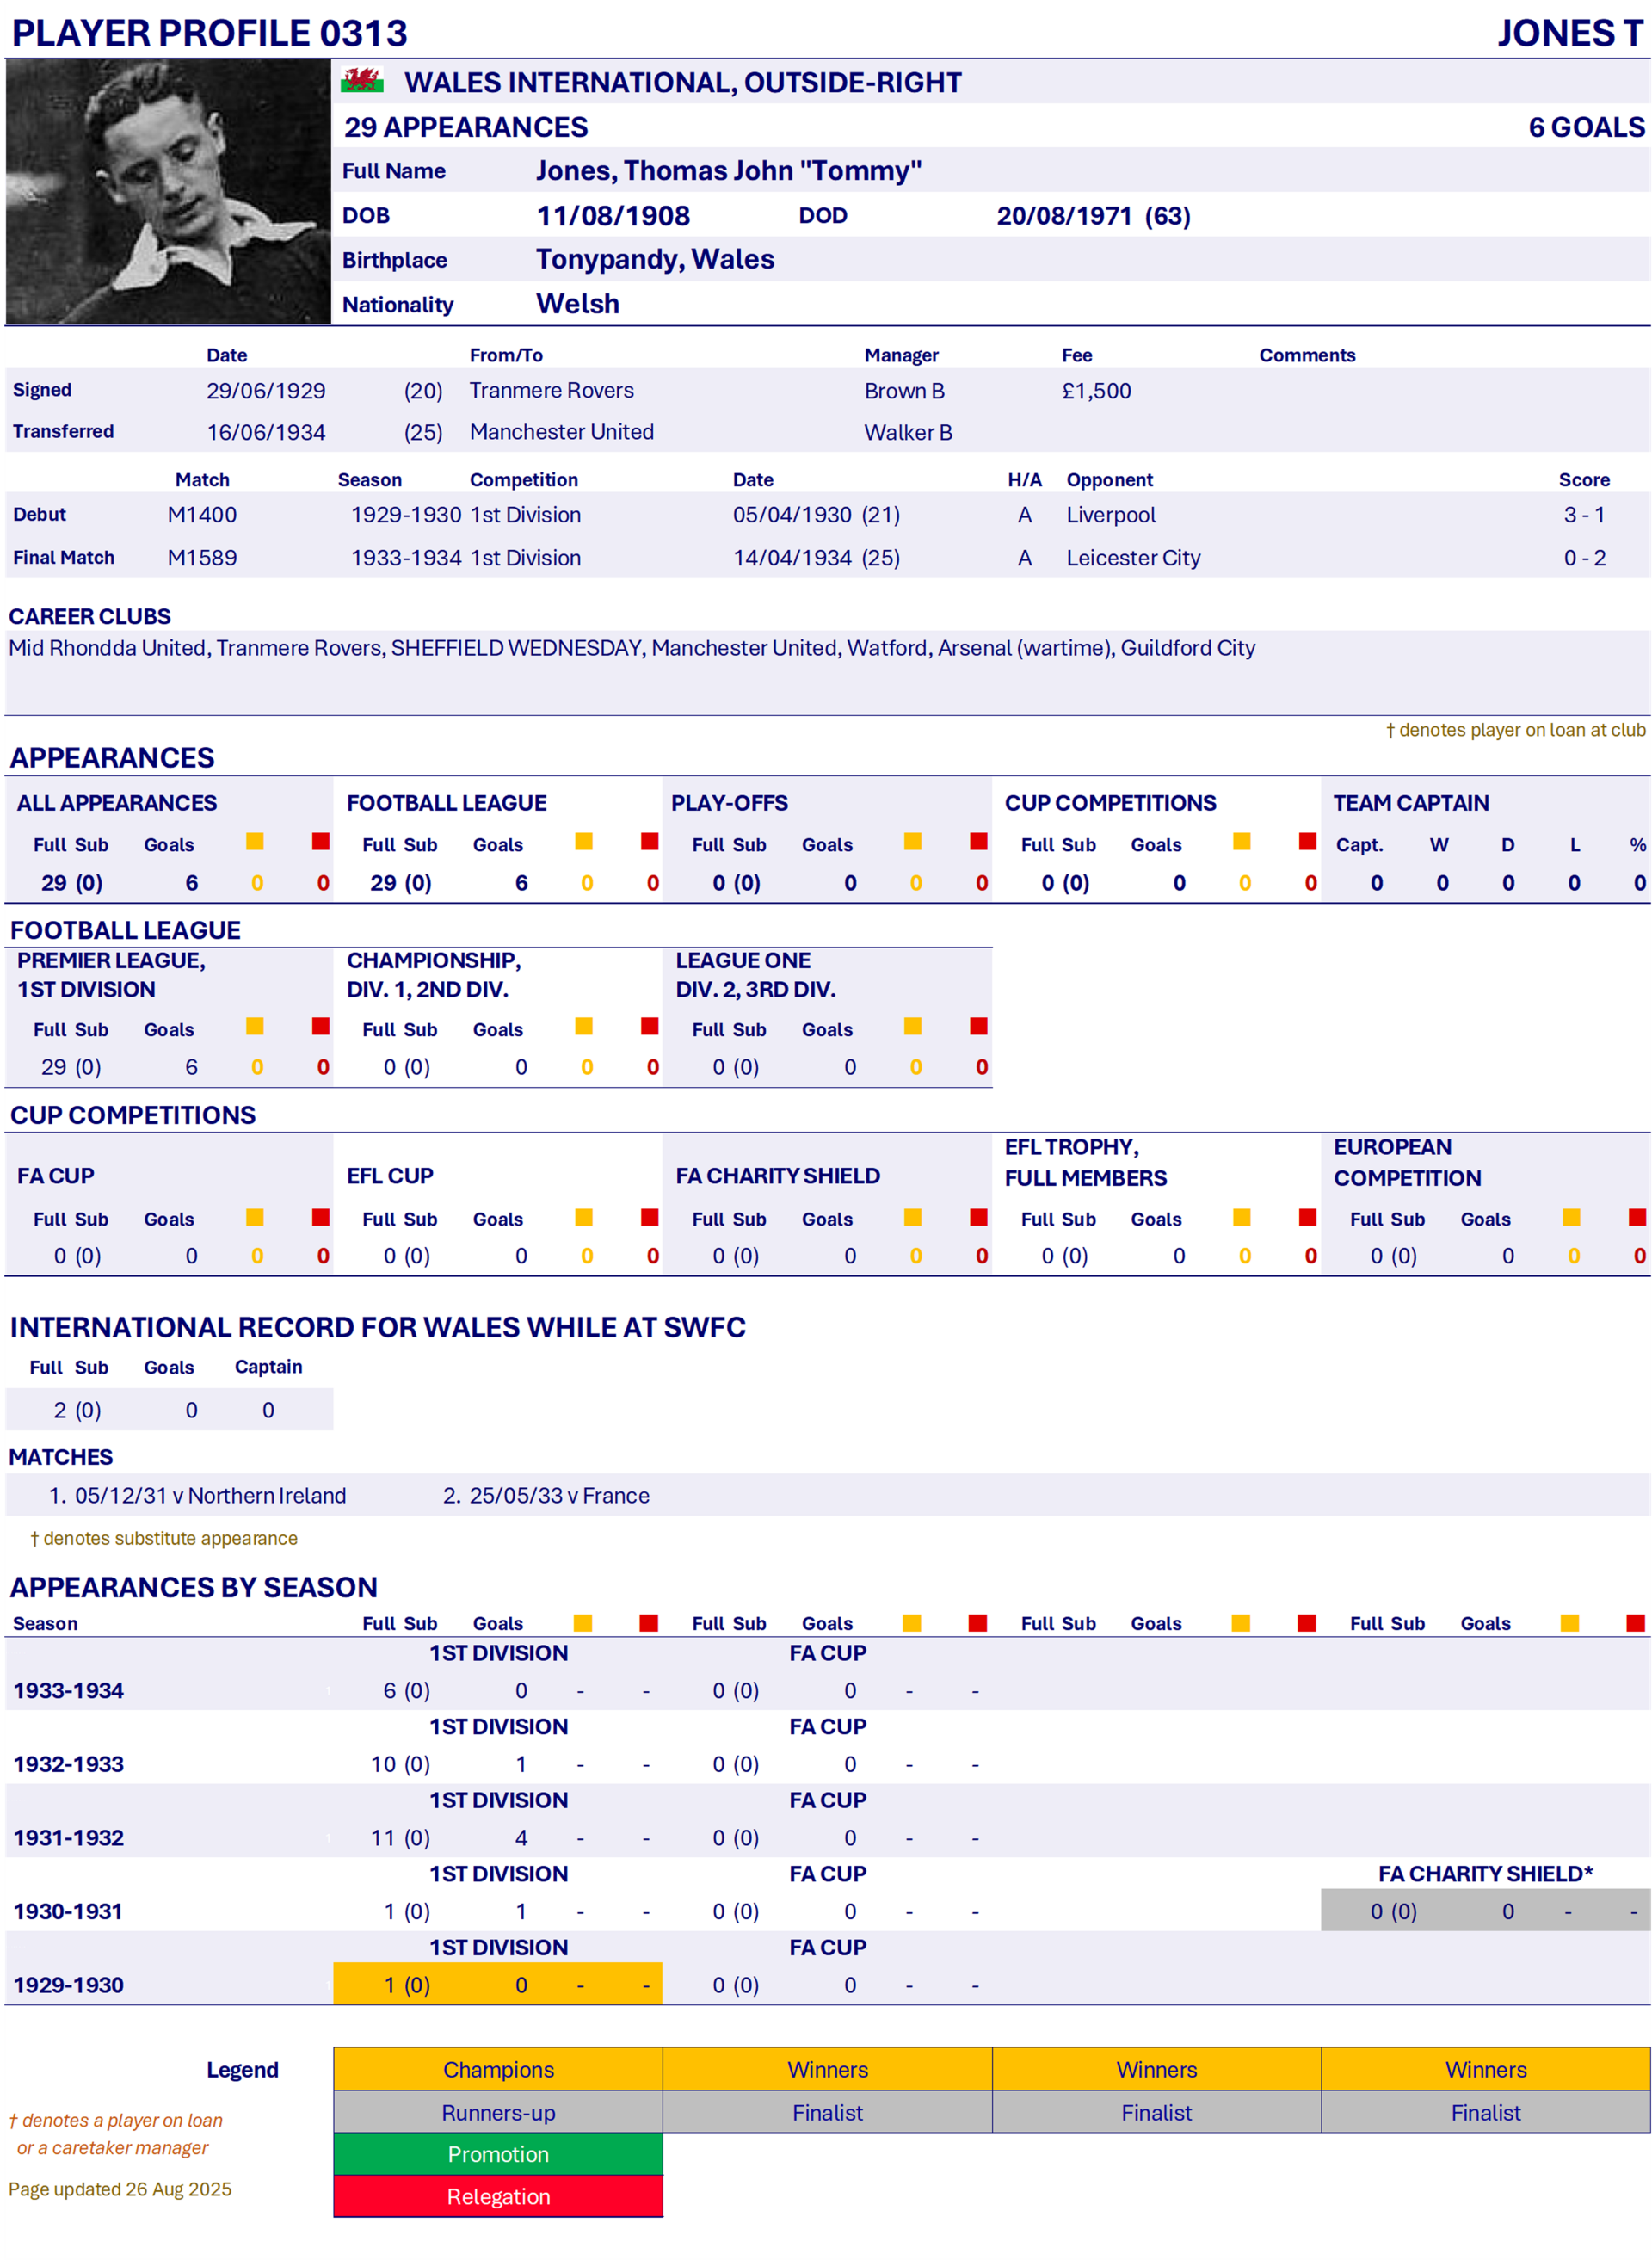Click the 25/05/33 v France match
Viewport: 1652px width, 2260px height.
click(558, 1495)
